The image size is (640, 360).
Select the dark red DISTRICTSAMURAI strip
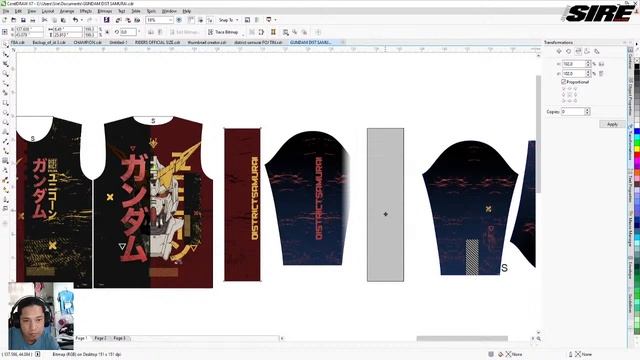tap(242, 205)
